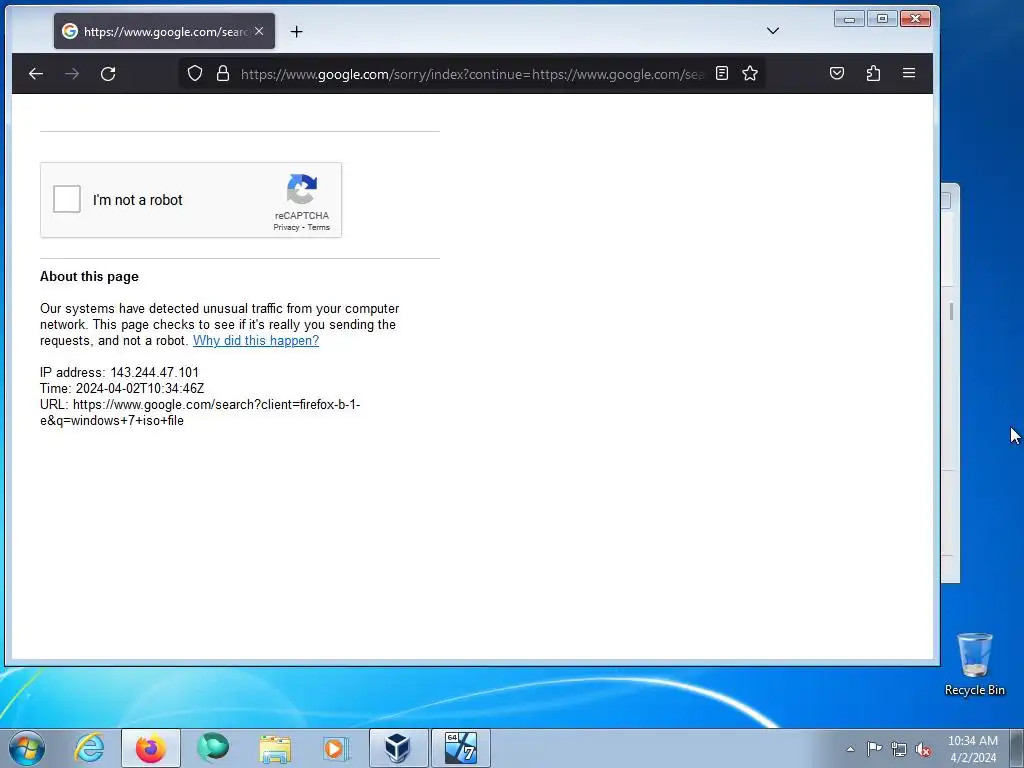Open the Firefox application menu
The image size is (1024, 768).
coord(909,73)
